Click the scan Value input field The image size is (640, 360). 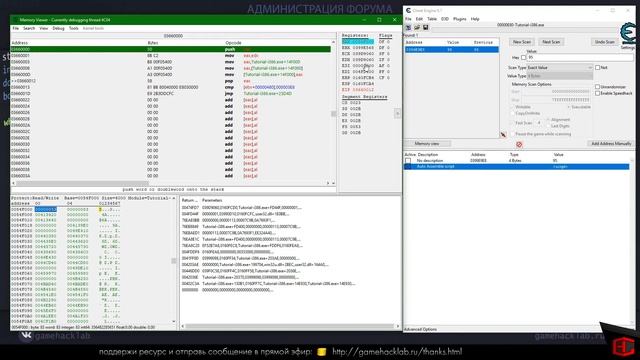tap(580, 58)
